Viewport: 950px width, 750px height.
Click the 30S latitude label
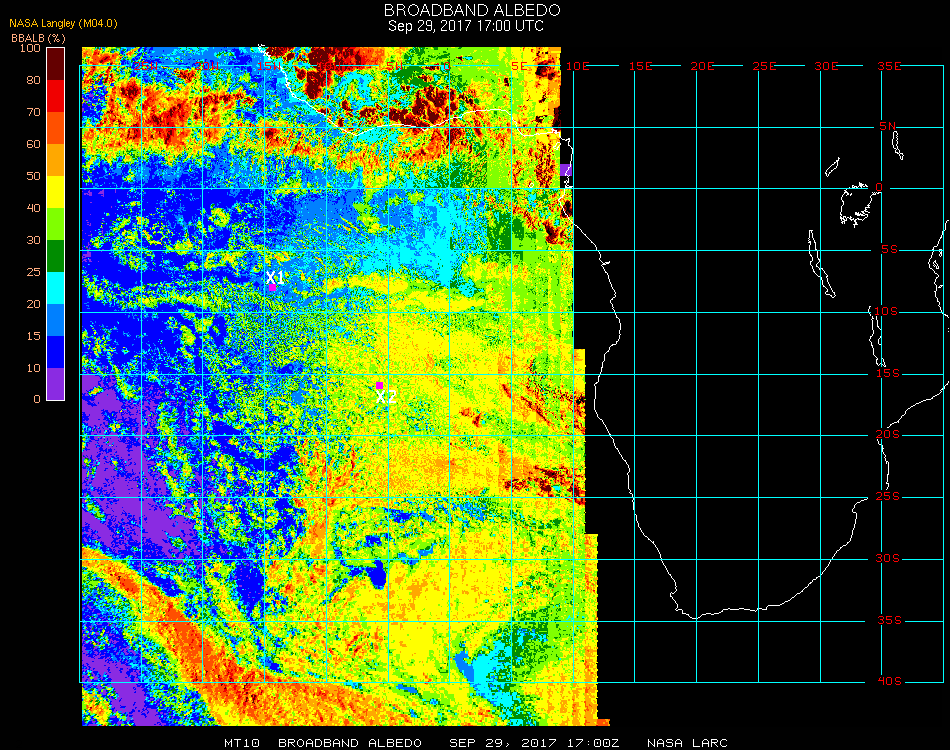(888, 559)
